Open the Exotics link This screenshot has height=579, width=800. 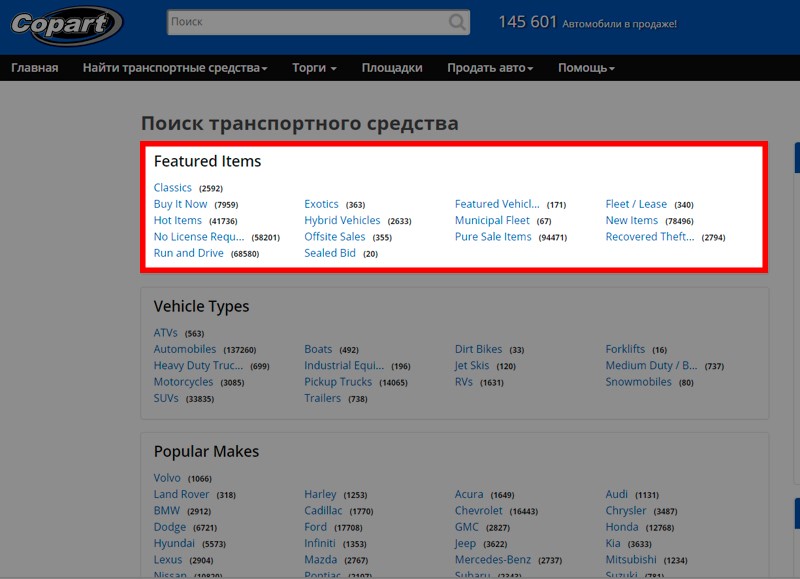coord(321,204)
